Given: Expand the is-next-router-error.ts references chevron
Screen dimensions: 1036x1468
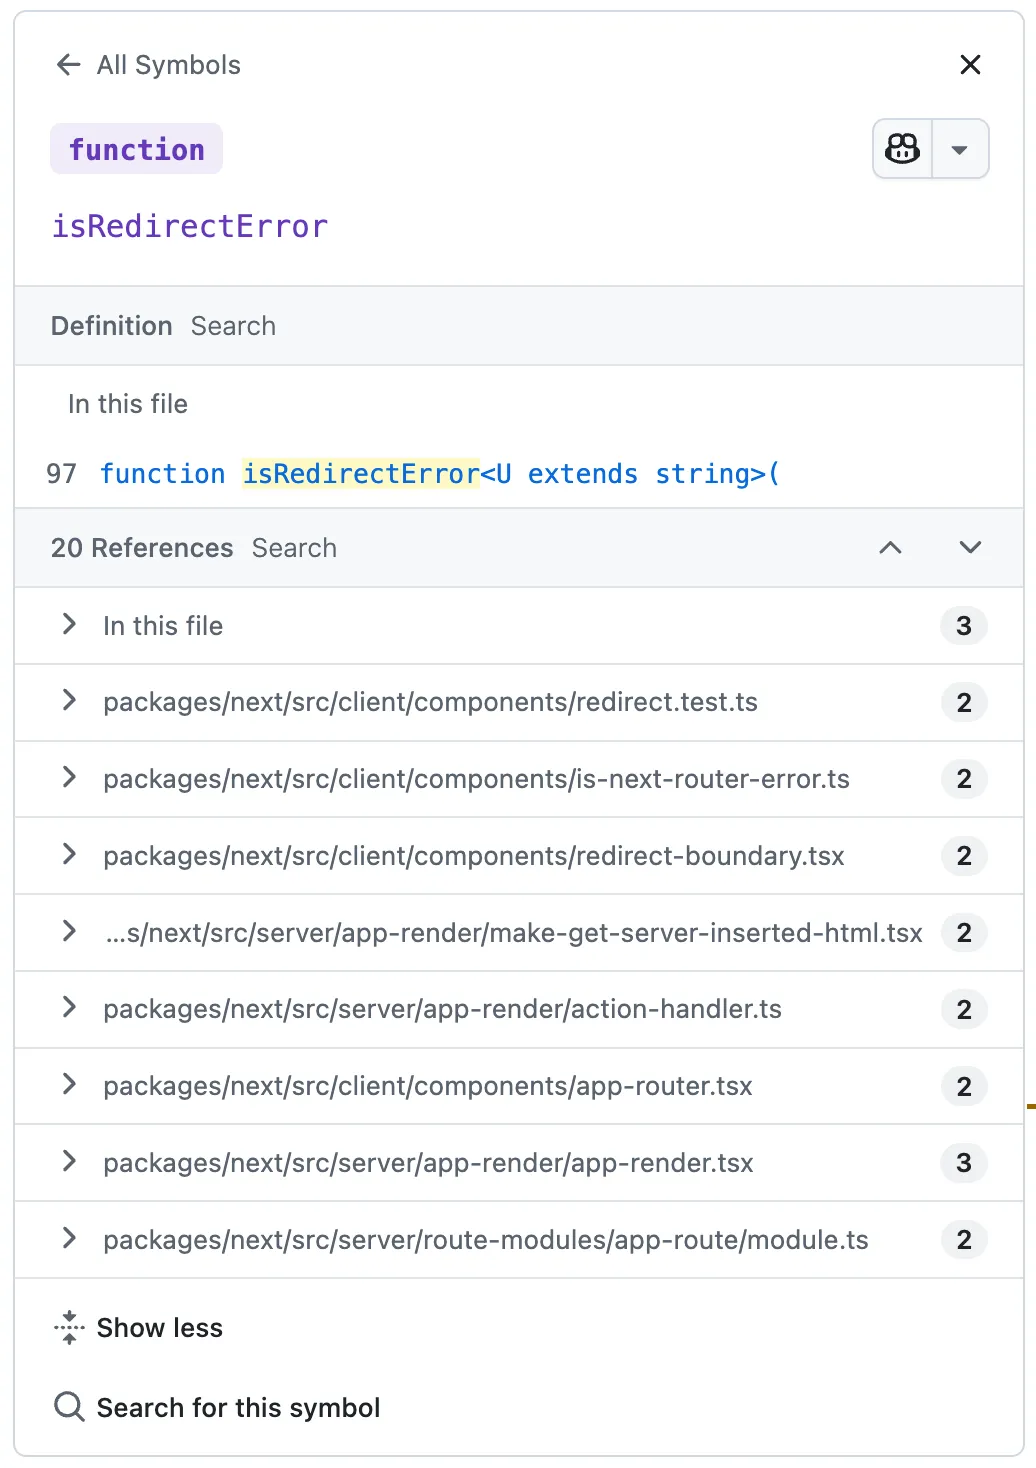Looking at the screenshot, I should coord(69,778).
